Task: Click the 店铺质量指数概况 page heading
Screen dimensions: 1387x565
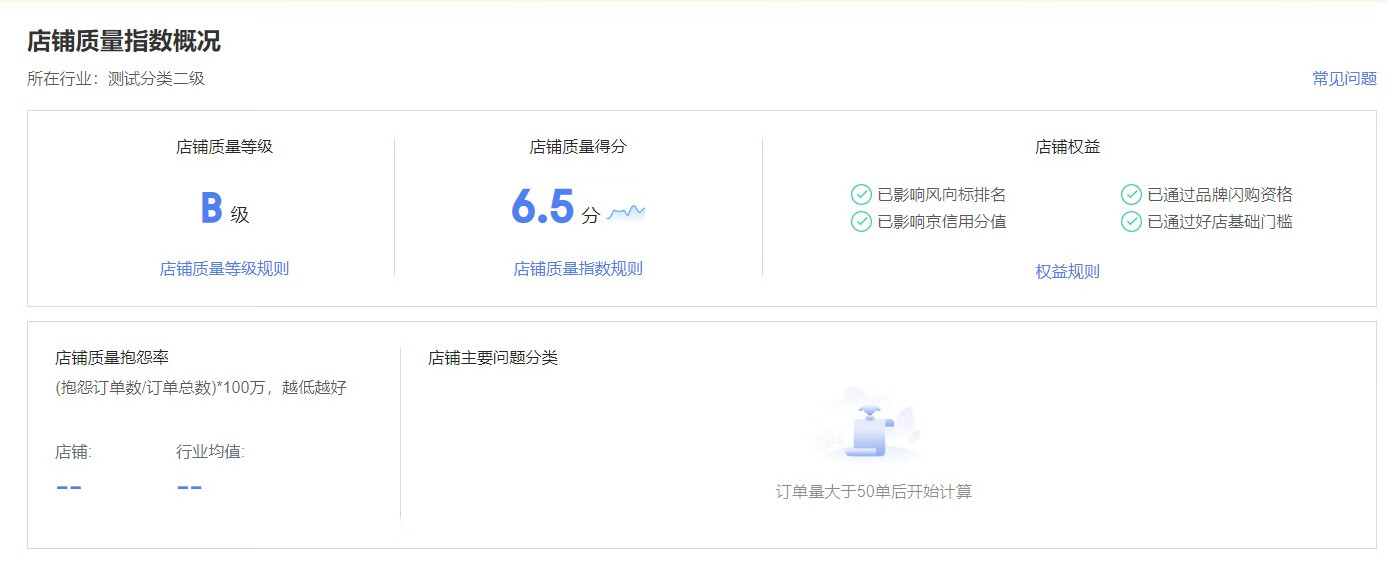Action: point(124,41)
